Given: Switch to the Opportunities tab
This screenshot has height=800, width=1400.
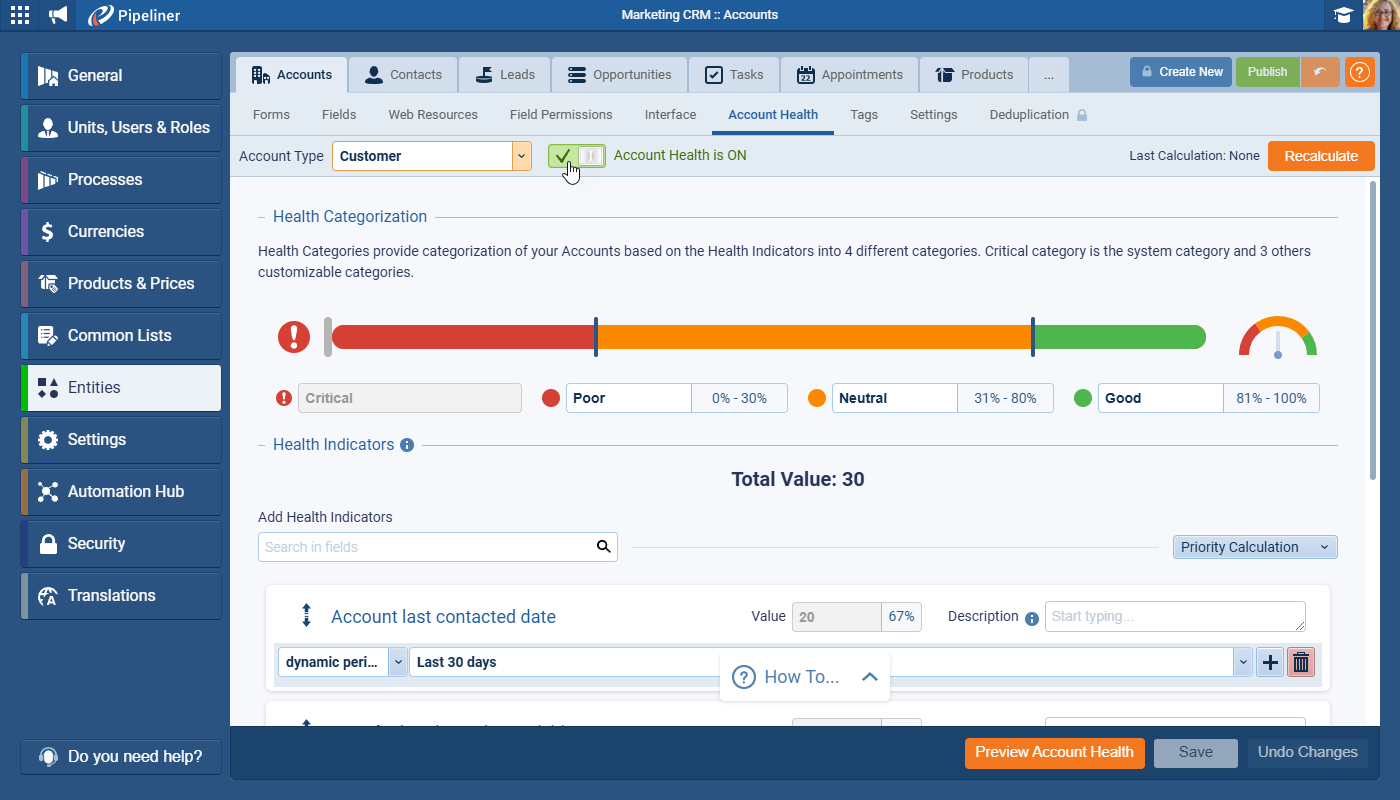Looking at the screenshot, I should pyautogui.click(x=619, y=75).
